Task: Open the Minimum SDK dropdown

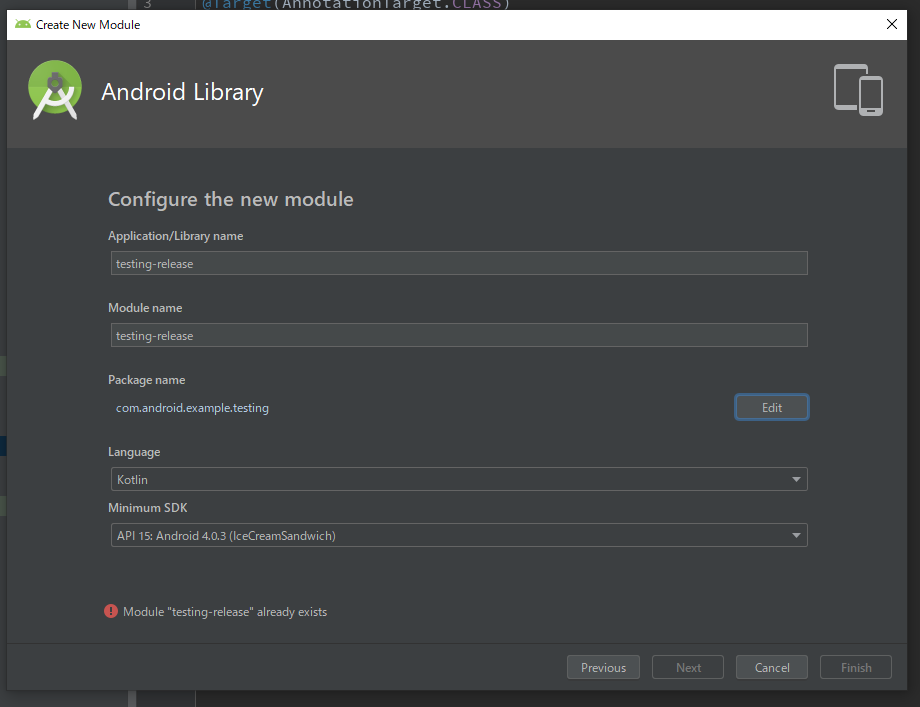Action: click(x=458, y=535)
